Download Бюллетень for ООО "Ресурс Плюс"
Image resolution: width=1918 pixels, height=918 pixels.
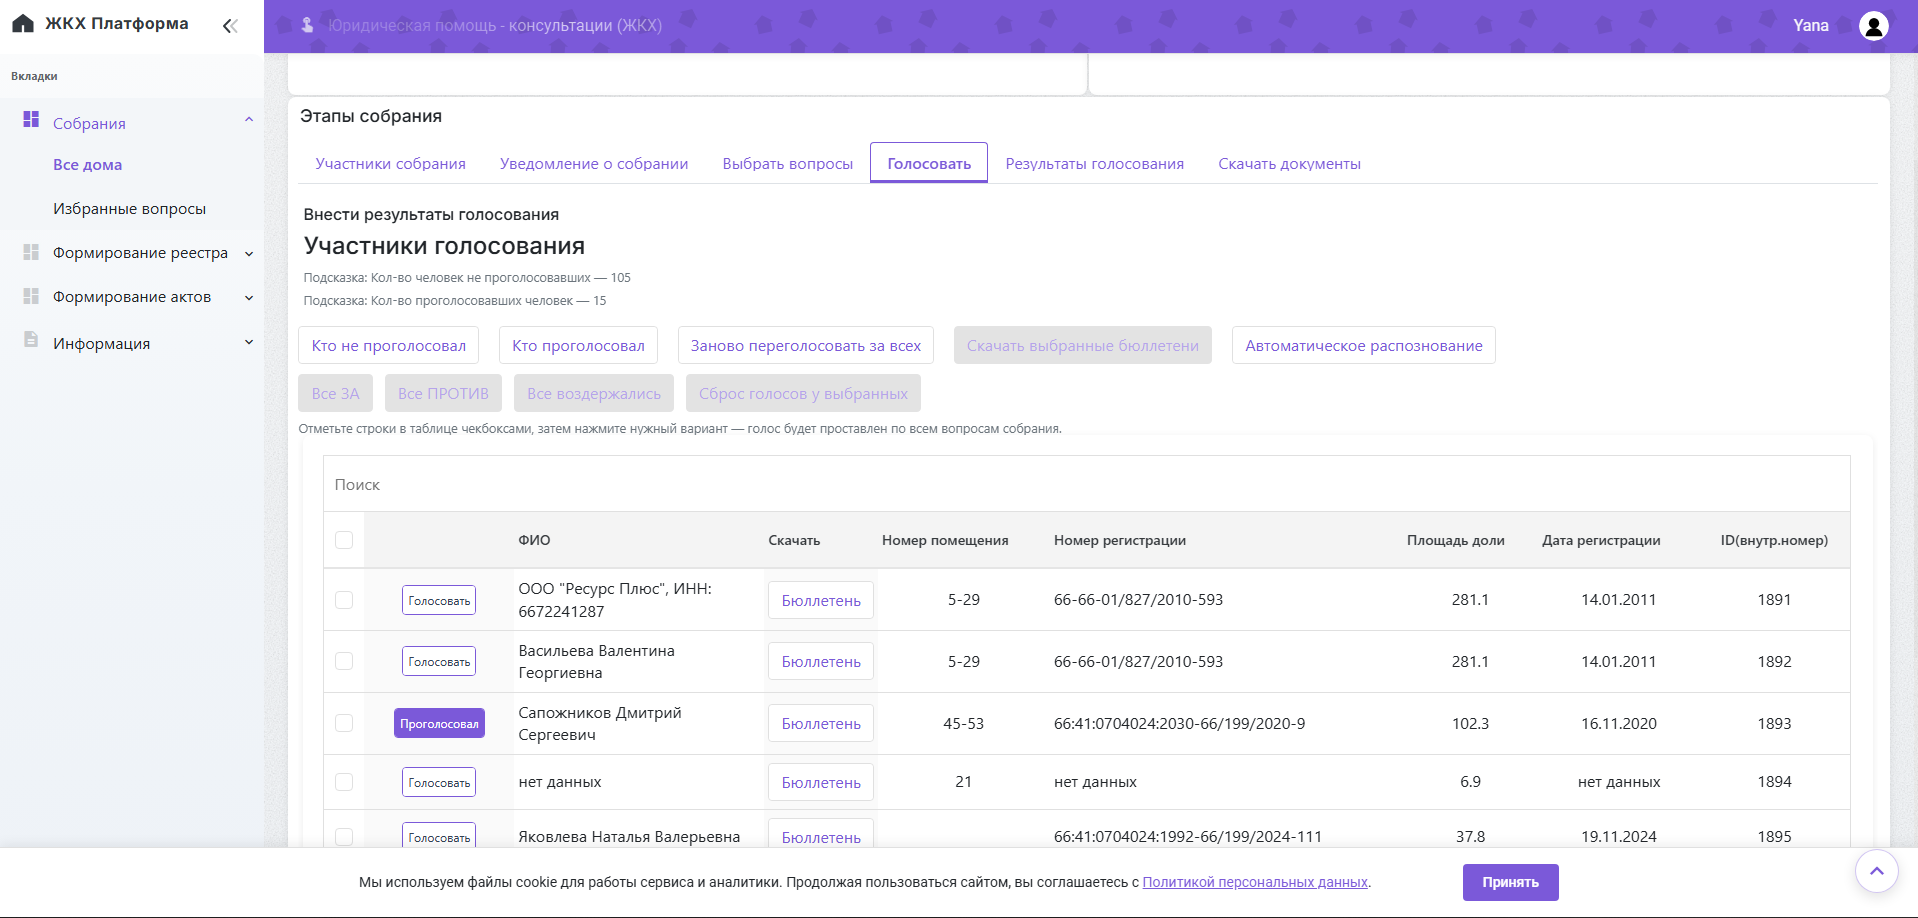[821, 600]
